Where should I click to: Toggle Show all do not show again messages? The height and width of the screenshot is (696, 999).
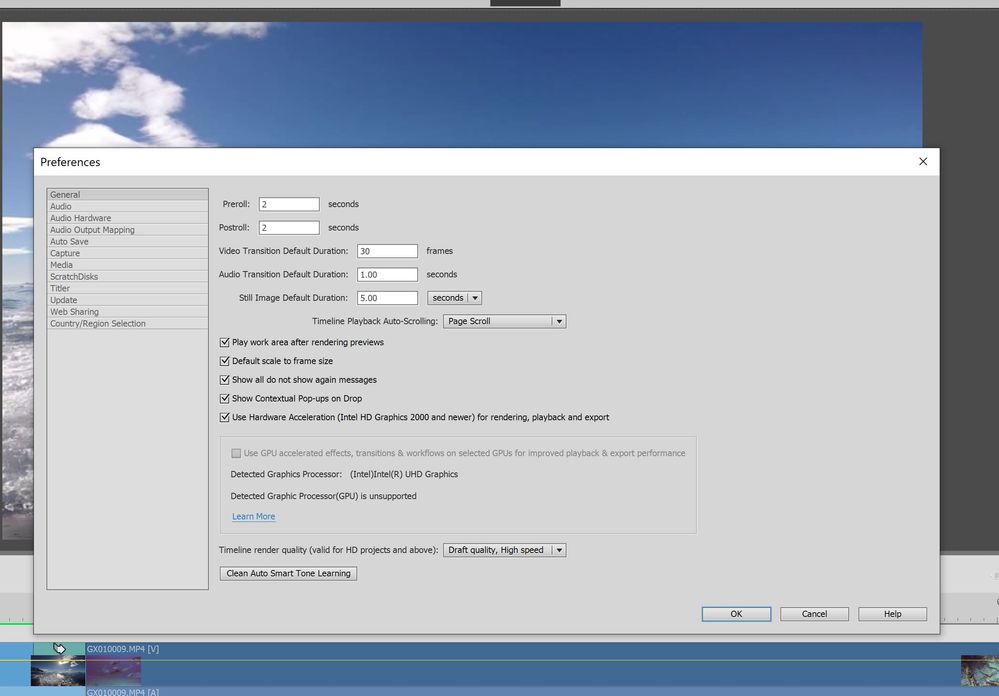click(224, 380)
